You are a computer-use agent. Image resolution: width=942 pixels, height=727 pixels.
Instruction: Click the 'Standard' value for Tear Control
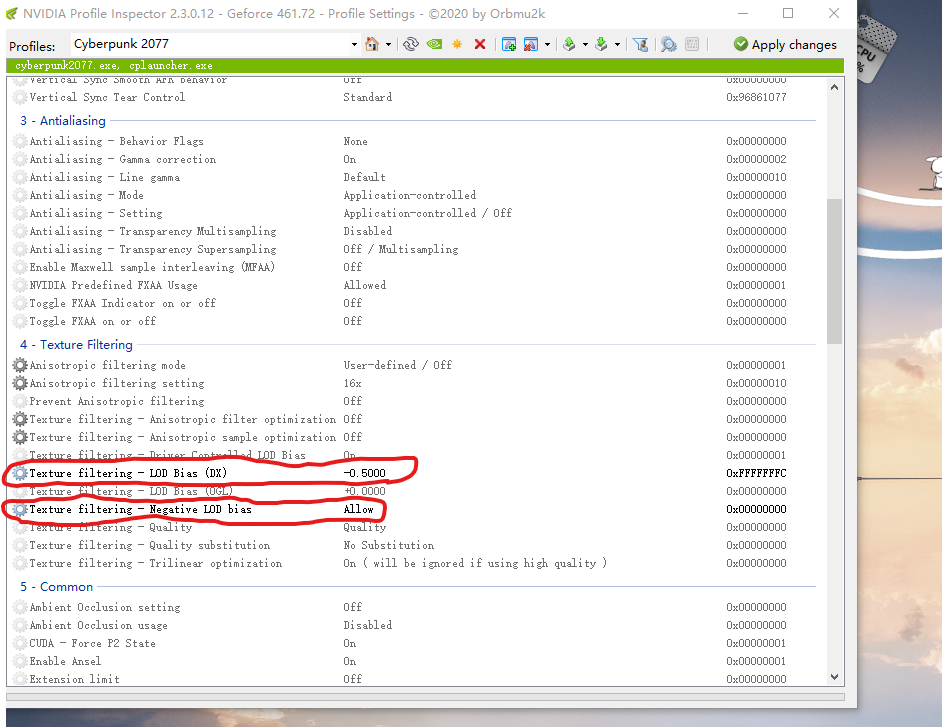tap(368, 97)
